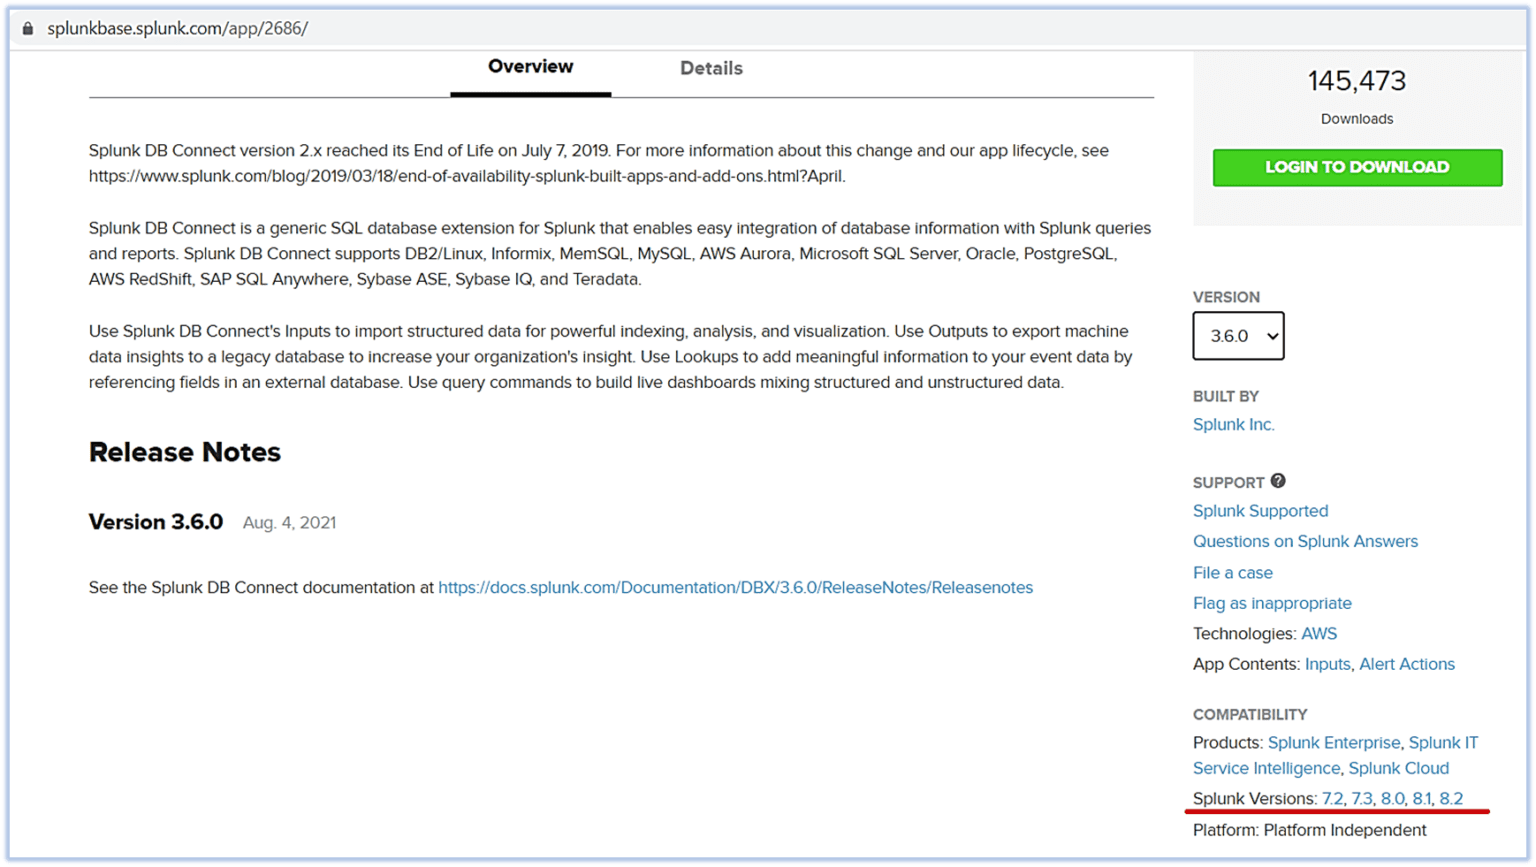Open the Splunk Inc. publisher link
Image resolution: width=1536 pixels, height=867 pixels.
[1233, 424]
